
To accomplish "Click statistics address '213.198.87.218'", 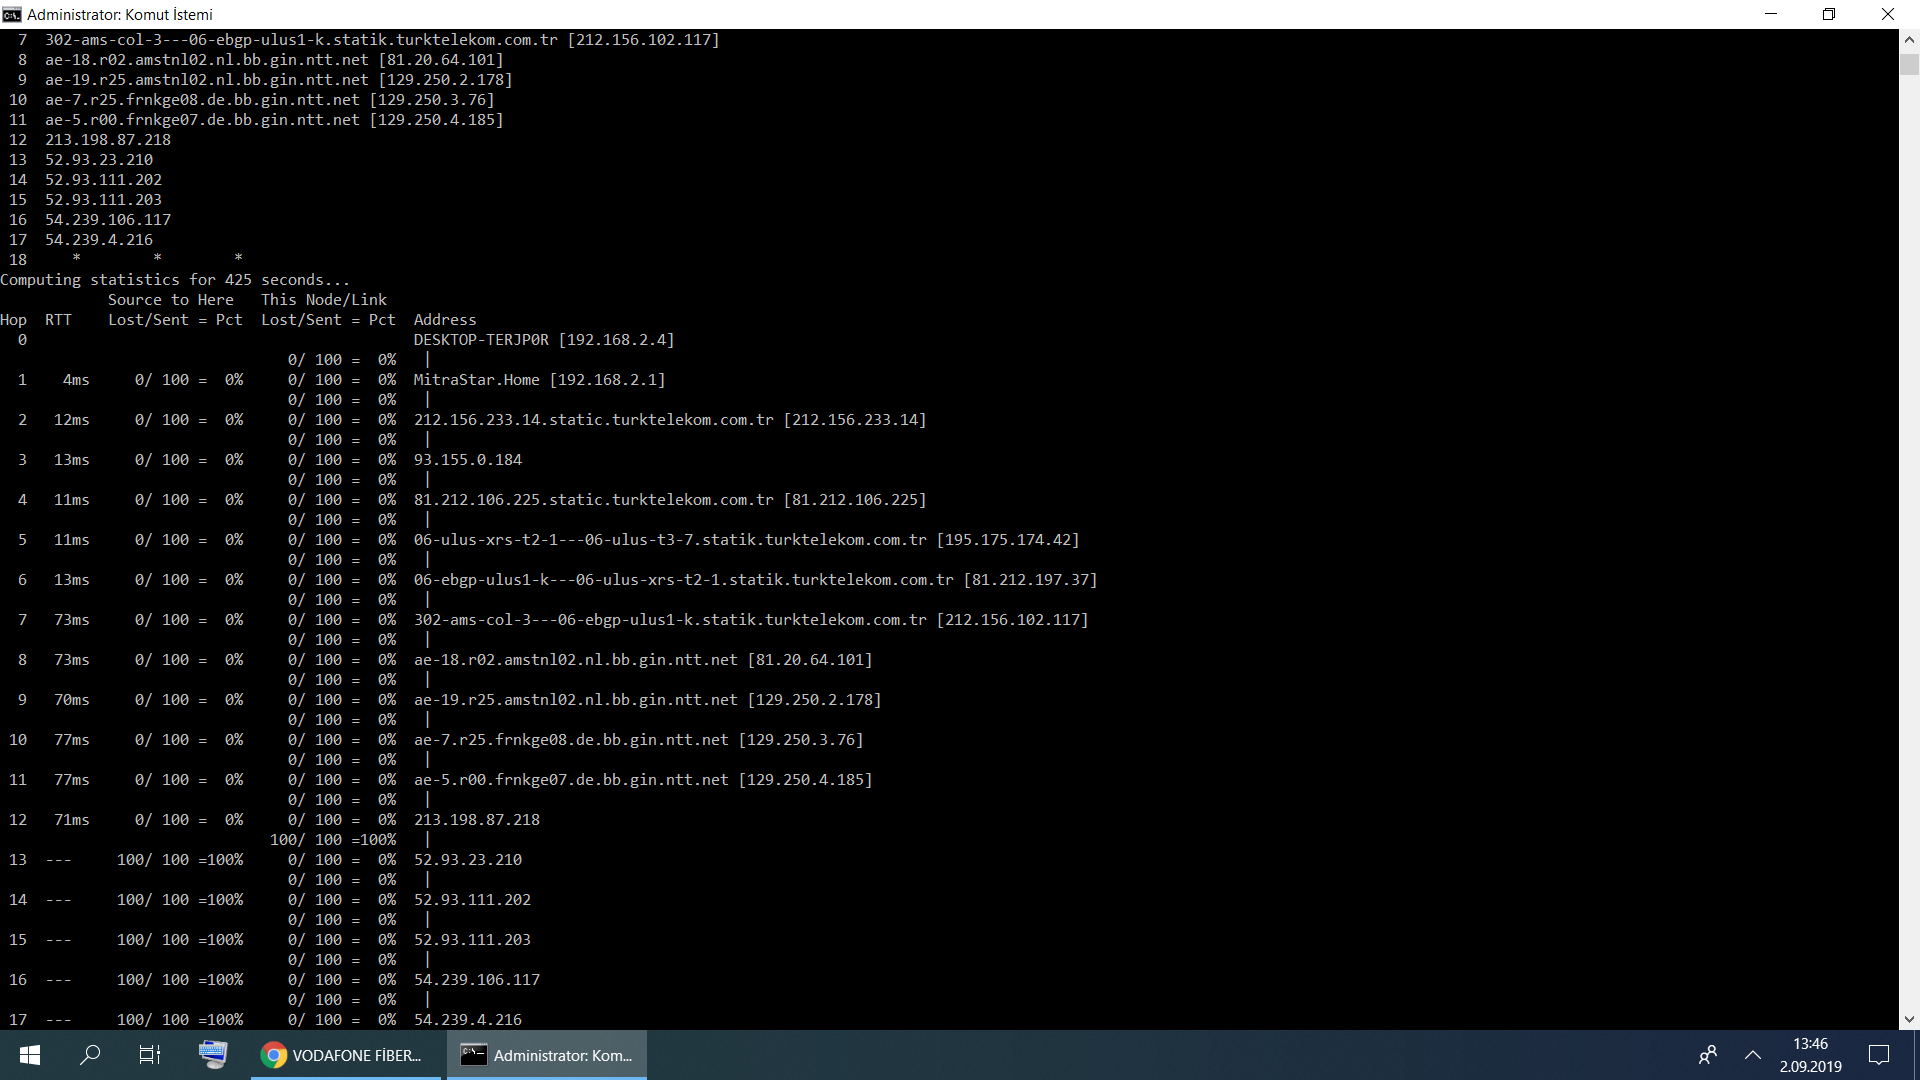I will click(477, 820).
